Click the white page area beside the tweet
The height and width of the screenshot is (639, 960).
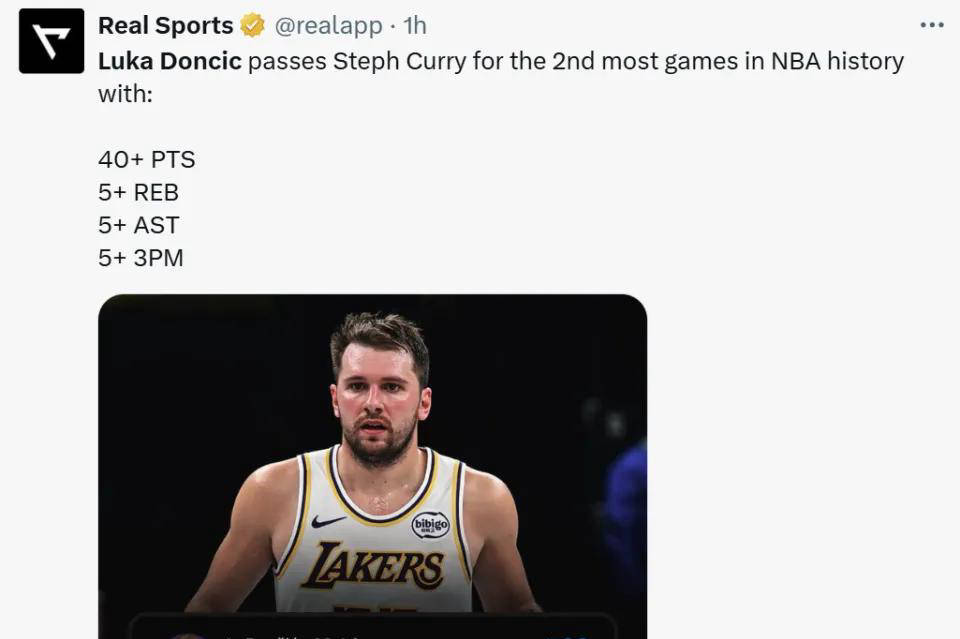tap(800, 400)
